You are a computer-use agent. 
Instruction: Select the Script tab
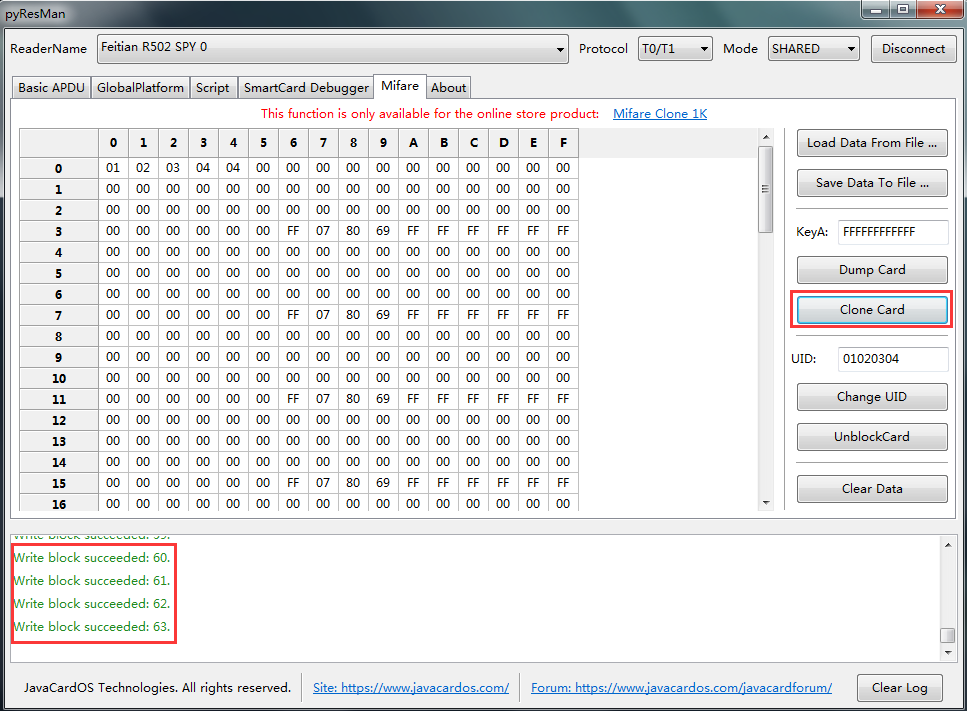212,88
